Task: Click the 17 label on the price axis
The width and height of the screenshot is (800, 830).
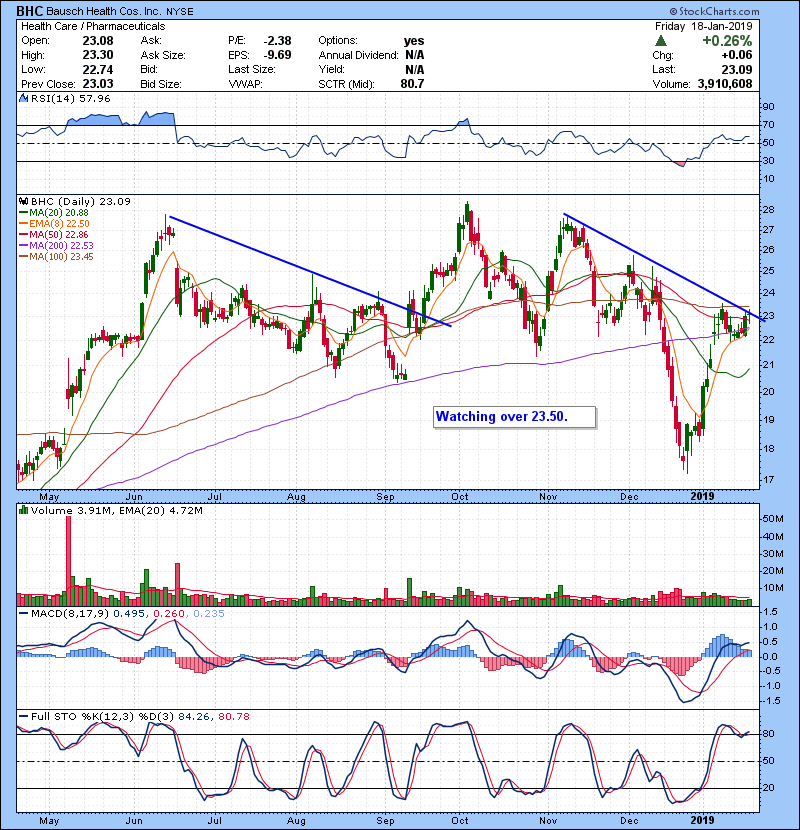Action: [768, 480]
